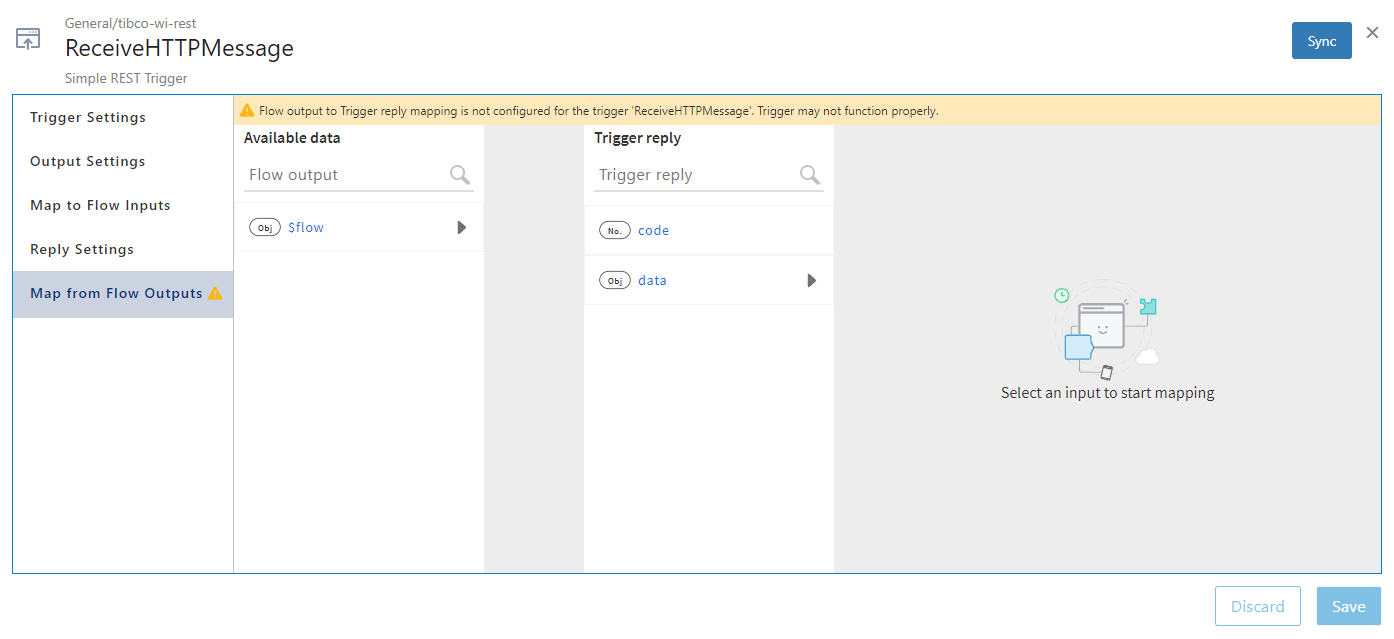Click the Obj type badge beside data
Viewport: 1394px width, 639px height.
[x=615, y=281]
